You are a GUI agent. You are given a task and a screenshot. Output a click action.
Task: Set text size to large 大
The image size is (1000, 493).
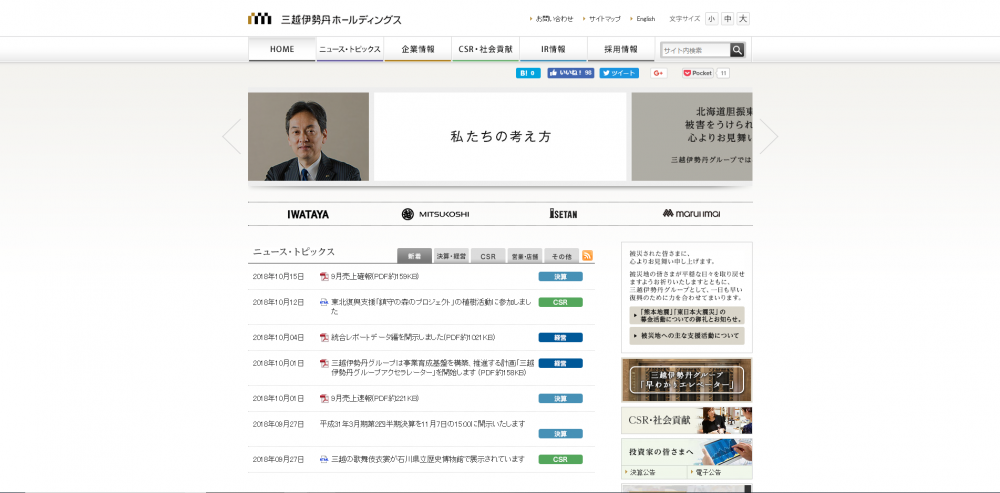pyautogui.click(x=743, y=19)
